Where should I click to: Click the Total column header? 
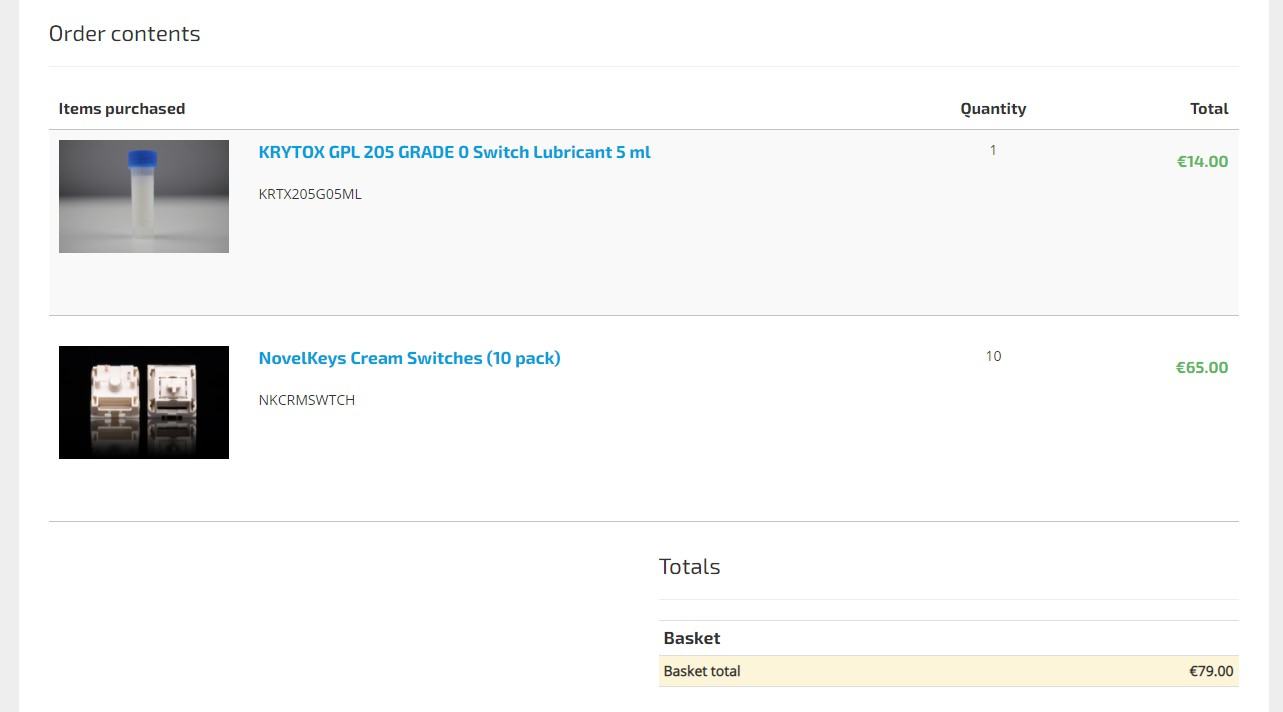1209,108
